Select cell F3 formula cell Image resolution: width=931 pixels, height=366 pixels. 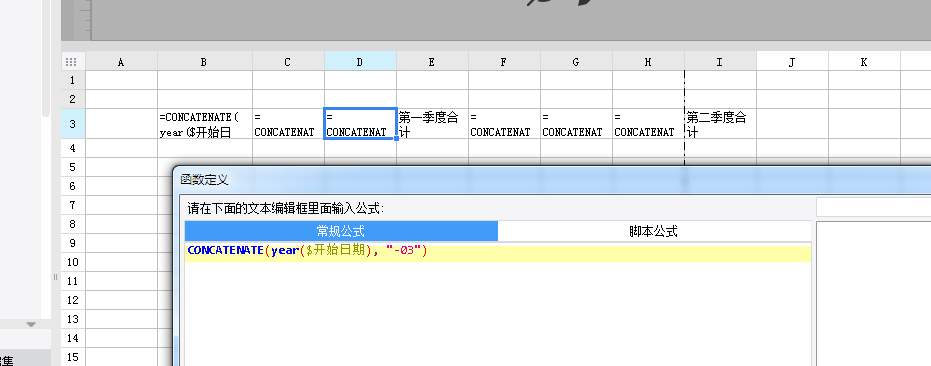click(x=504, y=124)
